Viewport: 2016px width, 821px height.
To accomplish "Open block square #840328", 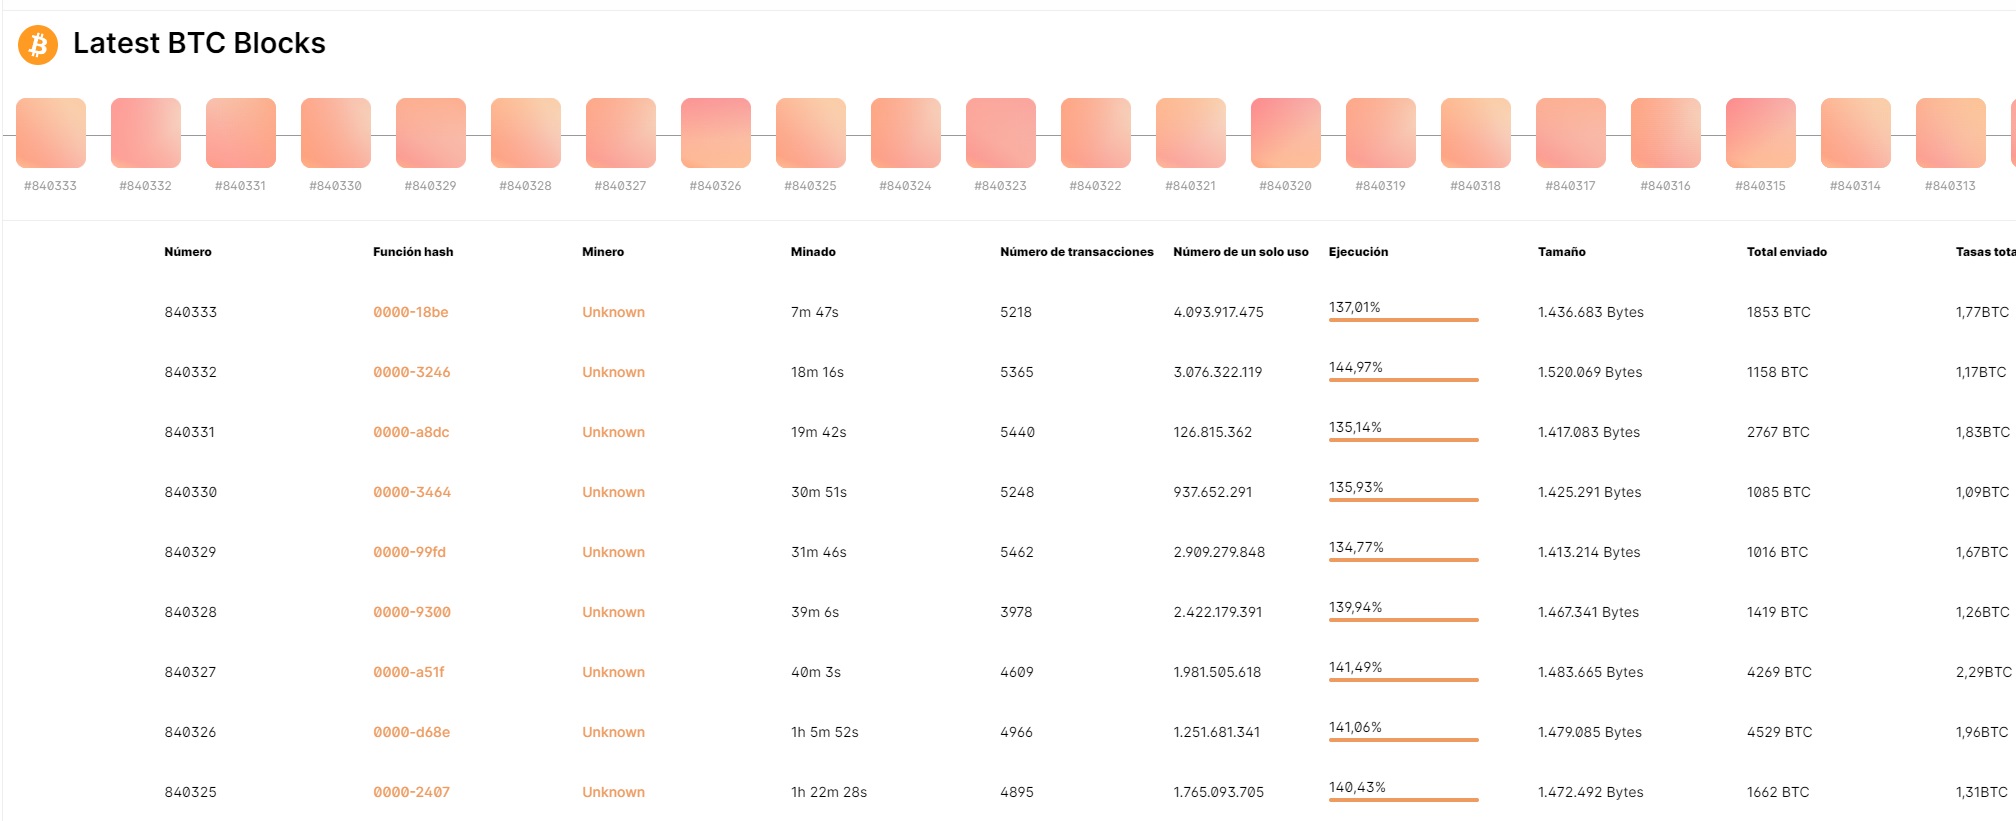I will click(x=526, y=133).
